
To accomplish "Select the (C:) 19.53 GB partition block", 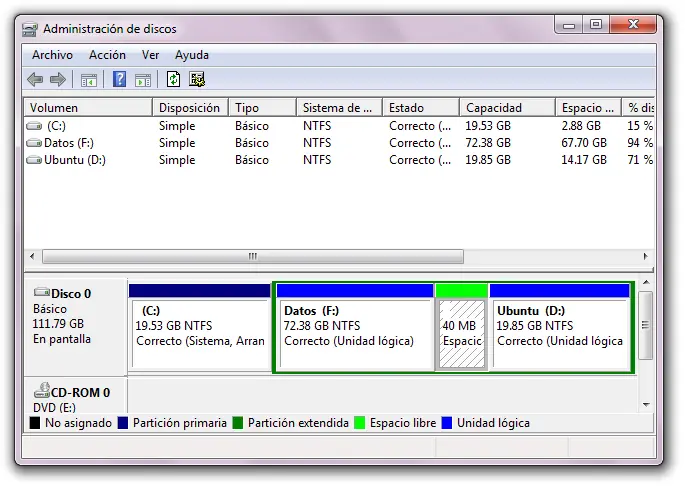I will pos(200,327).
